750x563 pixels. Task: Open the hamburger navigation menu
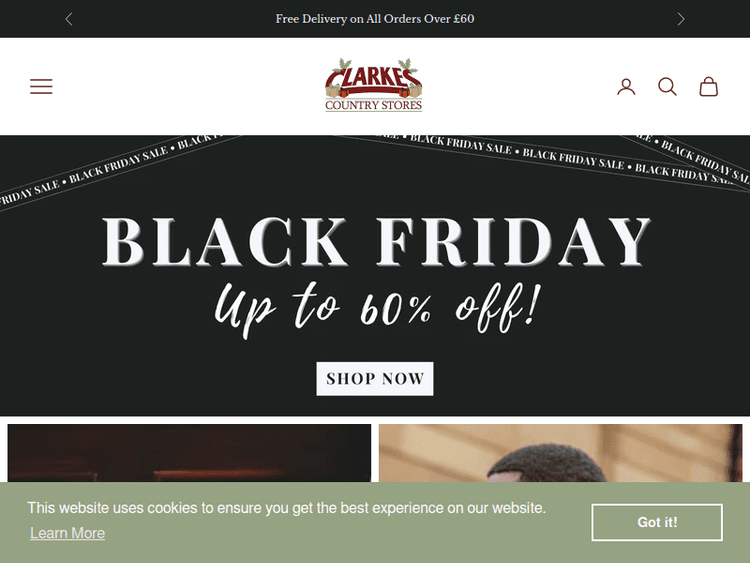point(41,87)
